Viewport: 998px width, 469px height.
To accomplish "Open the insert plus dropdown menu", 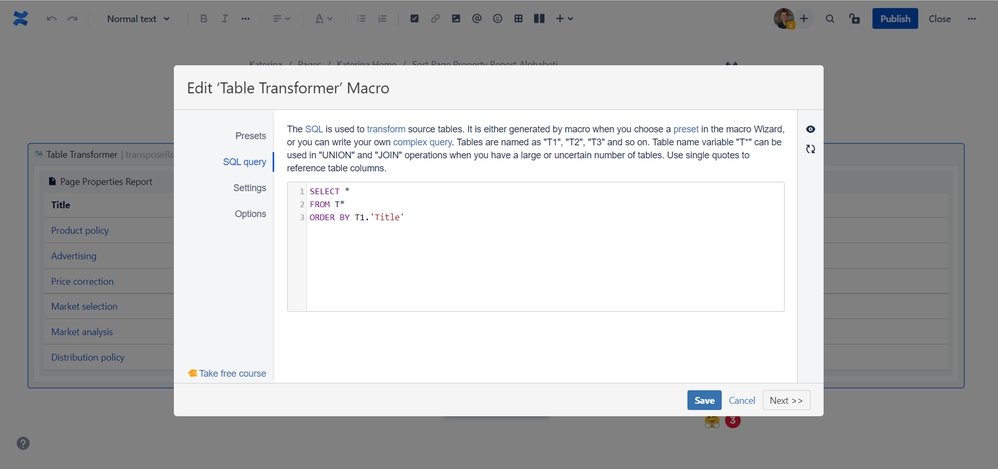I will (x=564, y=19).
